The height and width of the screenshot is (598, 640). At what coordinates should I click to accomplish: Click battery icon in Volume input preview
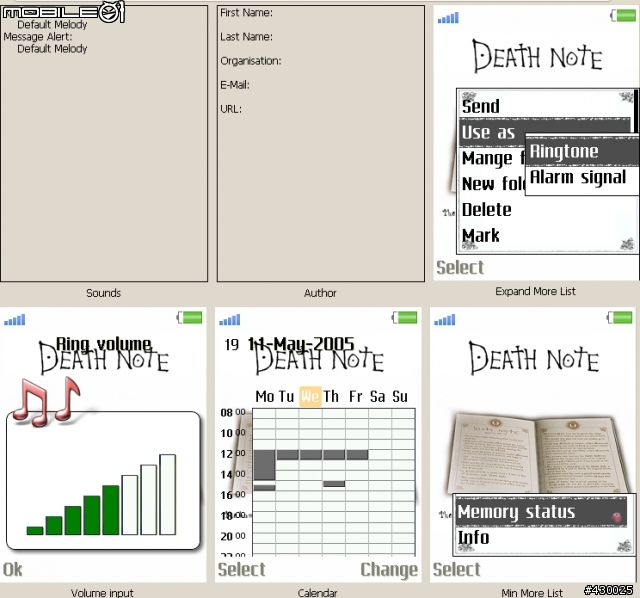189,318
